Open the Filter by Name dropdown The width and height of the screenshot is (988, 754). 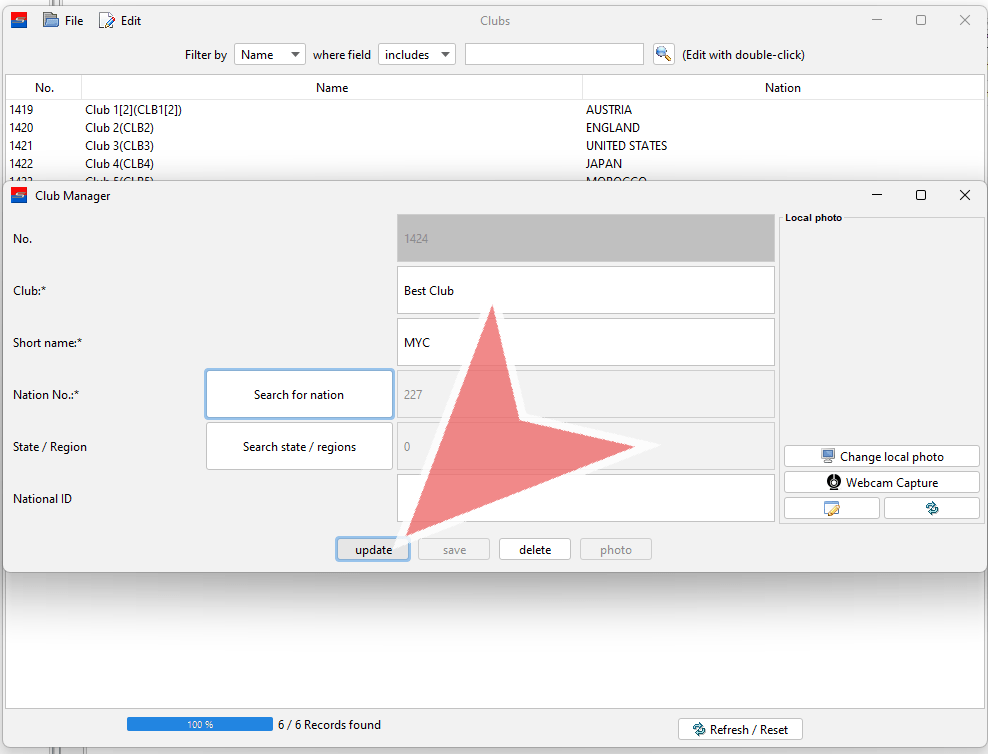click(x=270, y=55)
